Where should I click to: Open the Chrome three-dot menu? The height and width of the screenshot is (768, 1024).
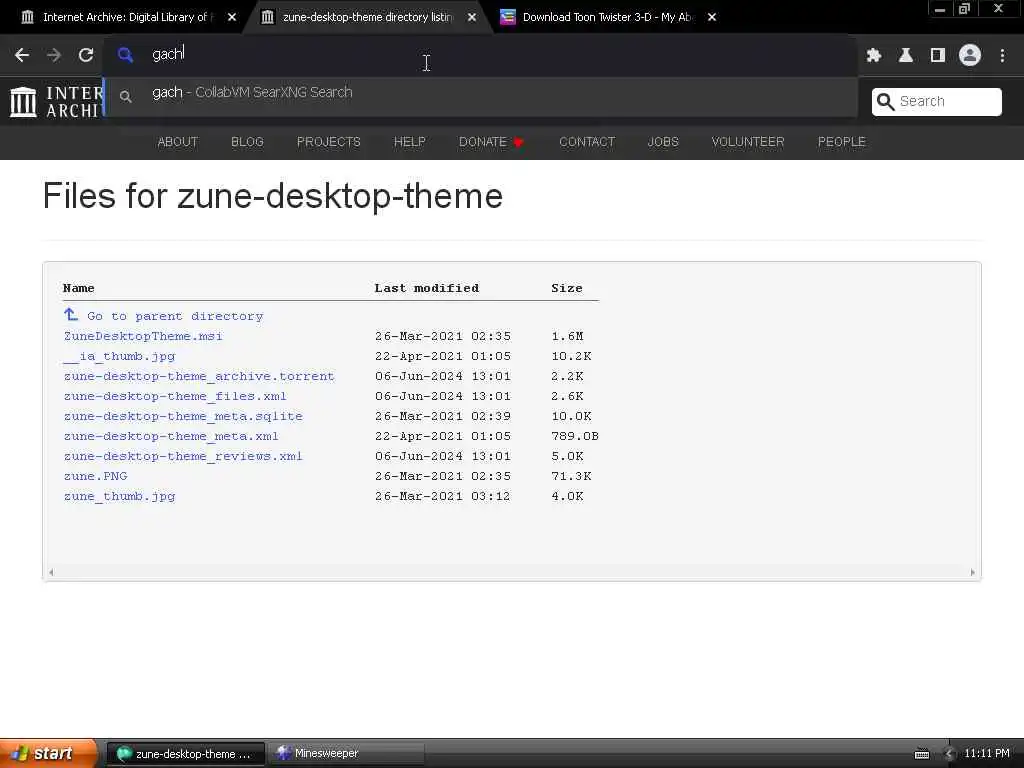coord(1002,56)
